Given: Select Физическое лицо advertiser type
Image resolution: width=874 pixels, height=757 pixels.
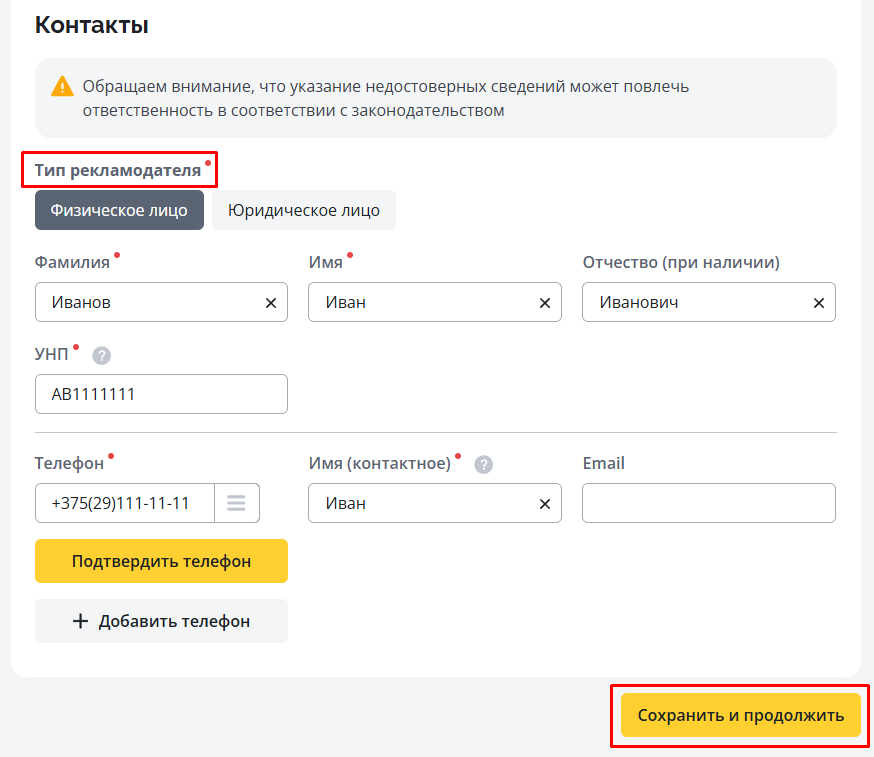Looking at the screenshot, I should pyautogui.click(x=119, y=210).
